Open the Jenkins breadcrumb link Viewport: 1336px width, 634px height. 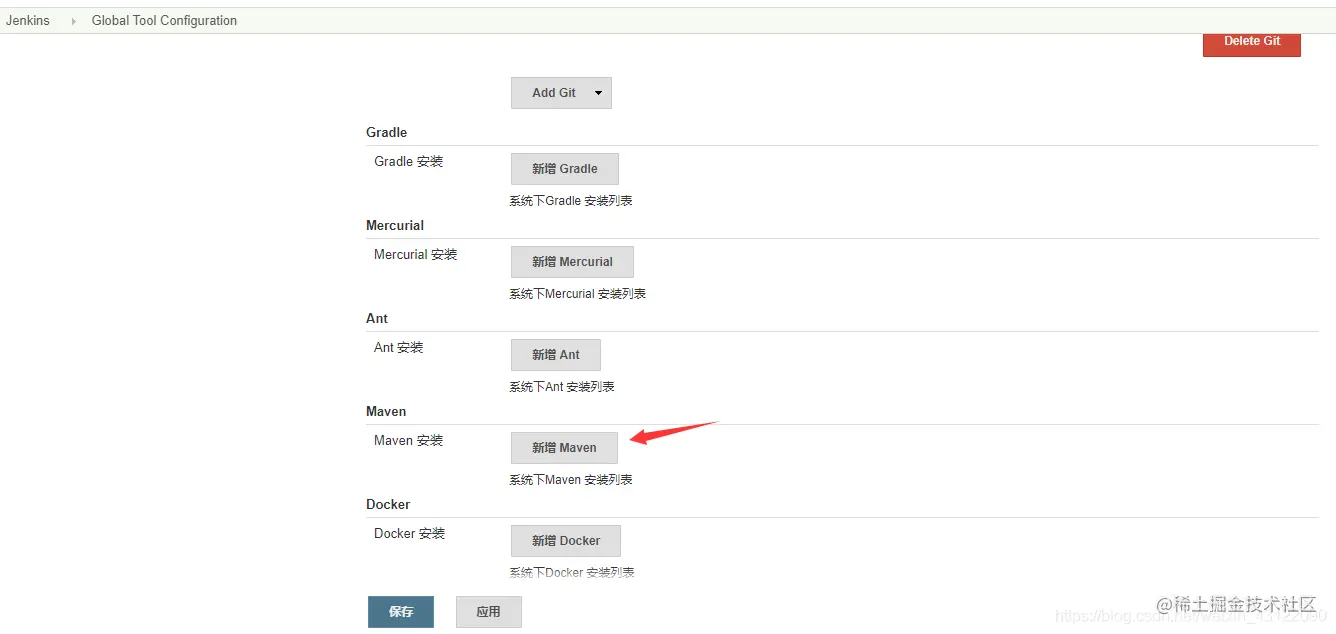(28, 20)
